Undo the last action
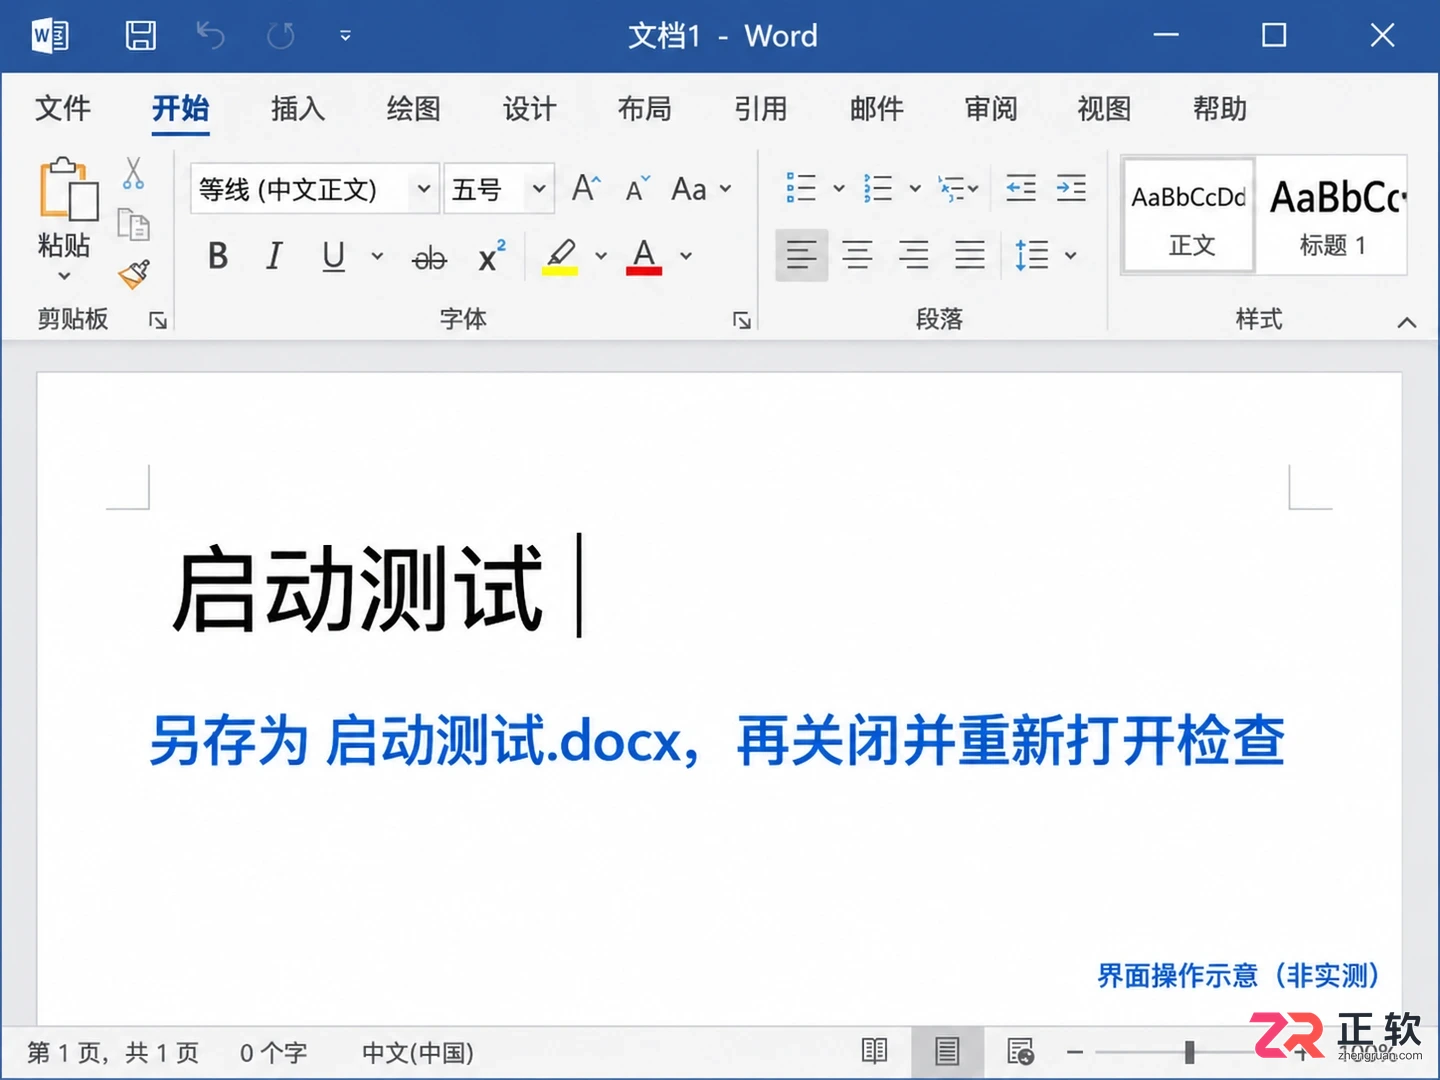This screenshot has width=1440, height=1080. pos(210,36)
